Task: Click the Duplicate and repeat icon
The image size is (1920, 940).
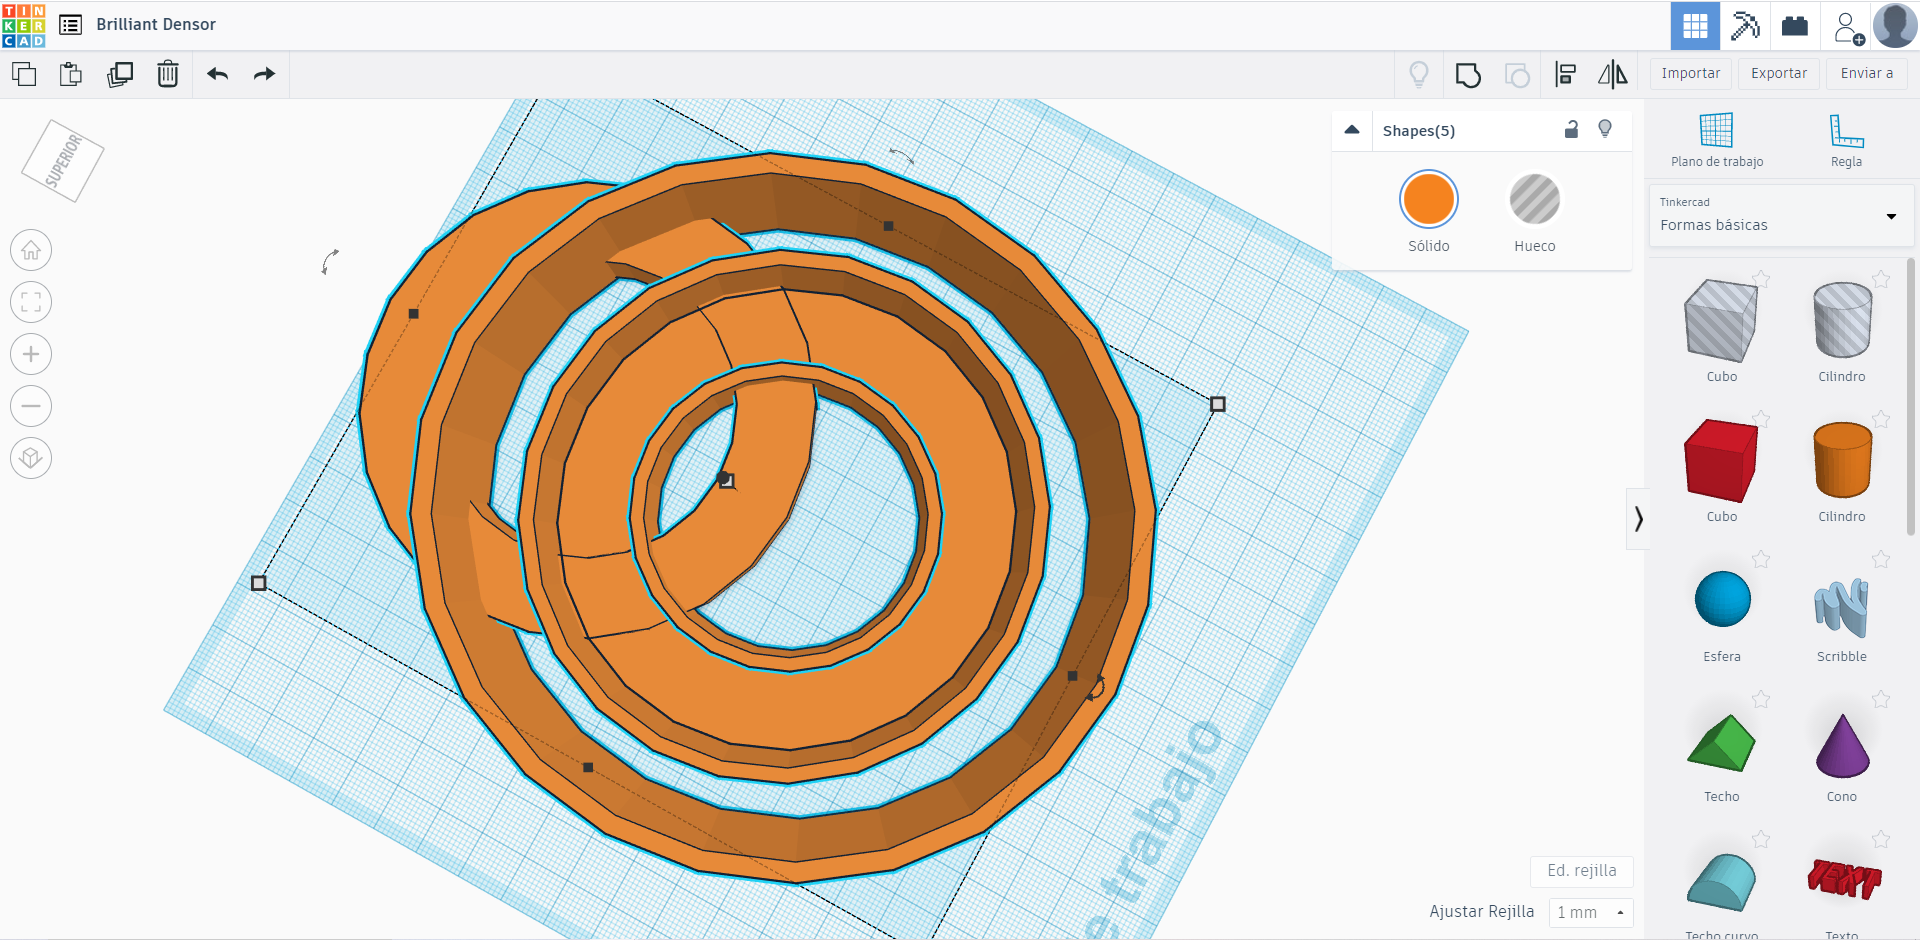Action: click(120, 74)
